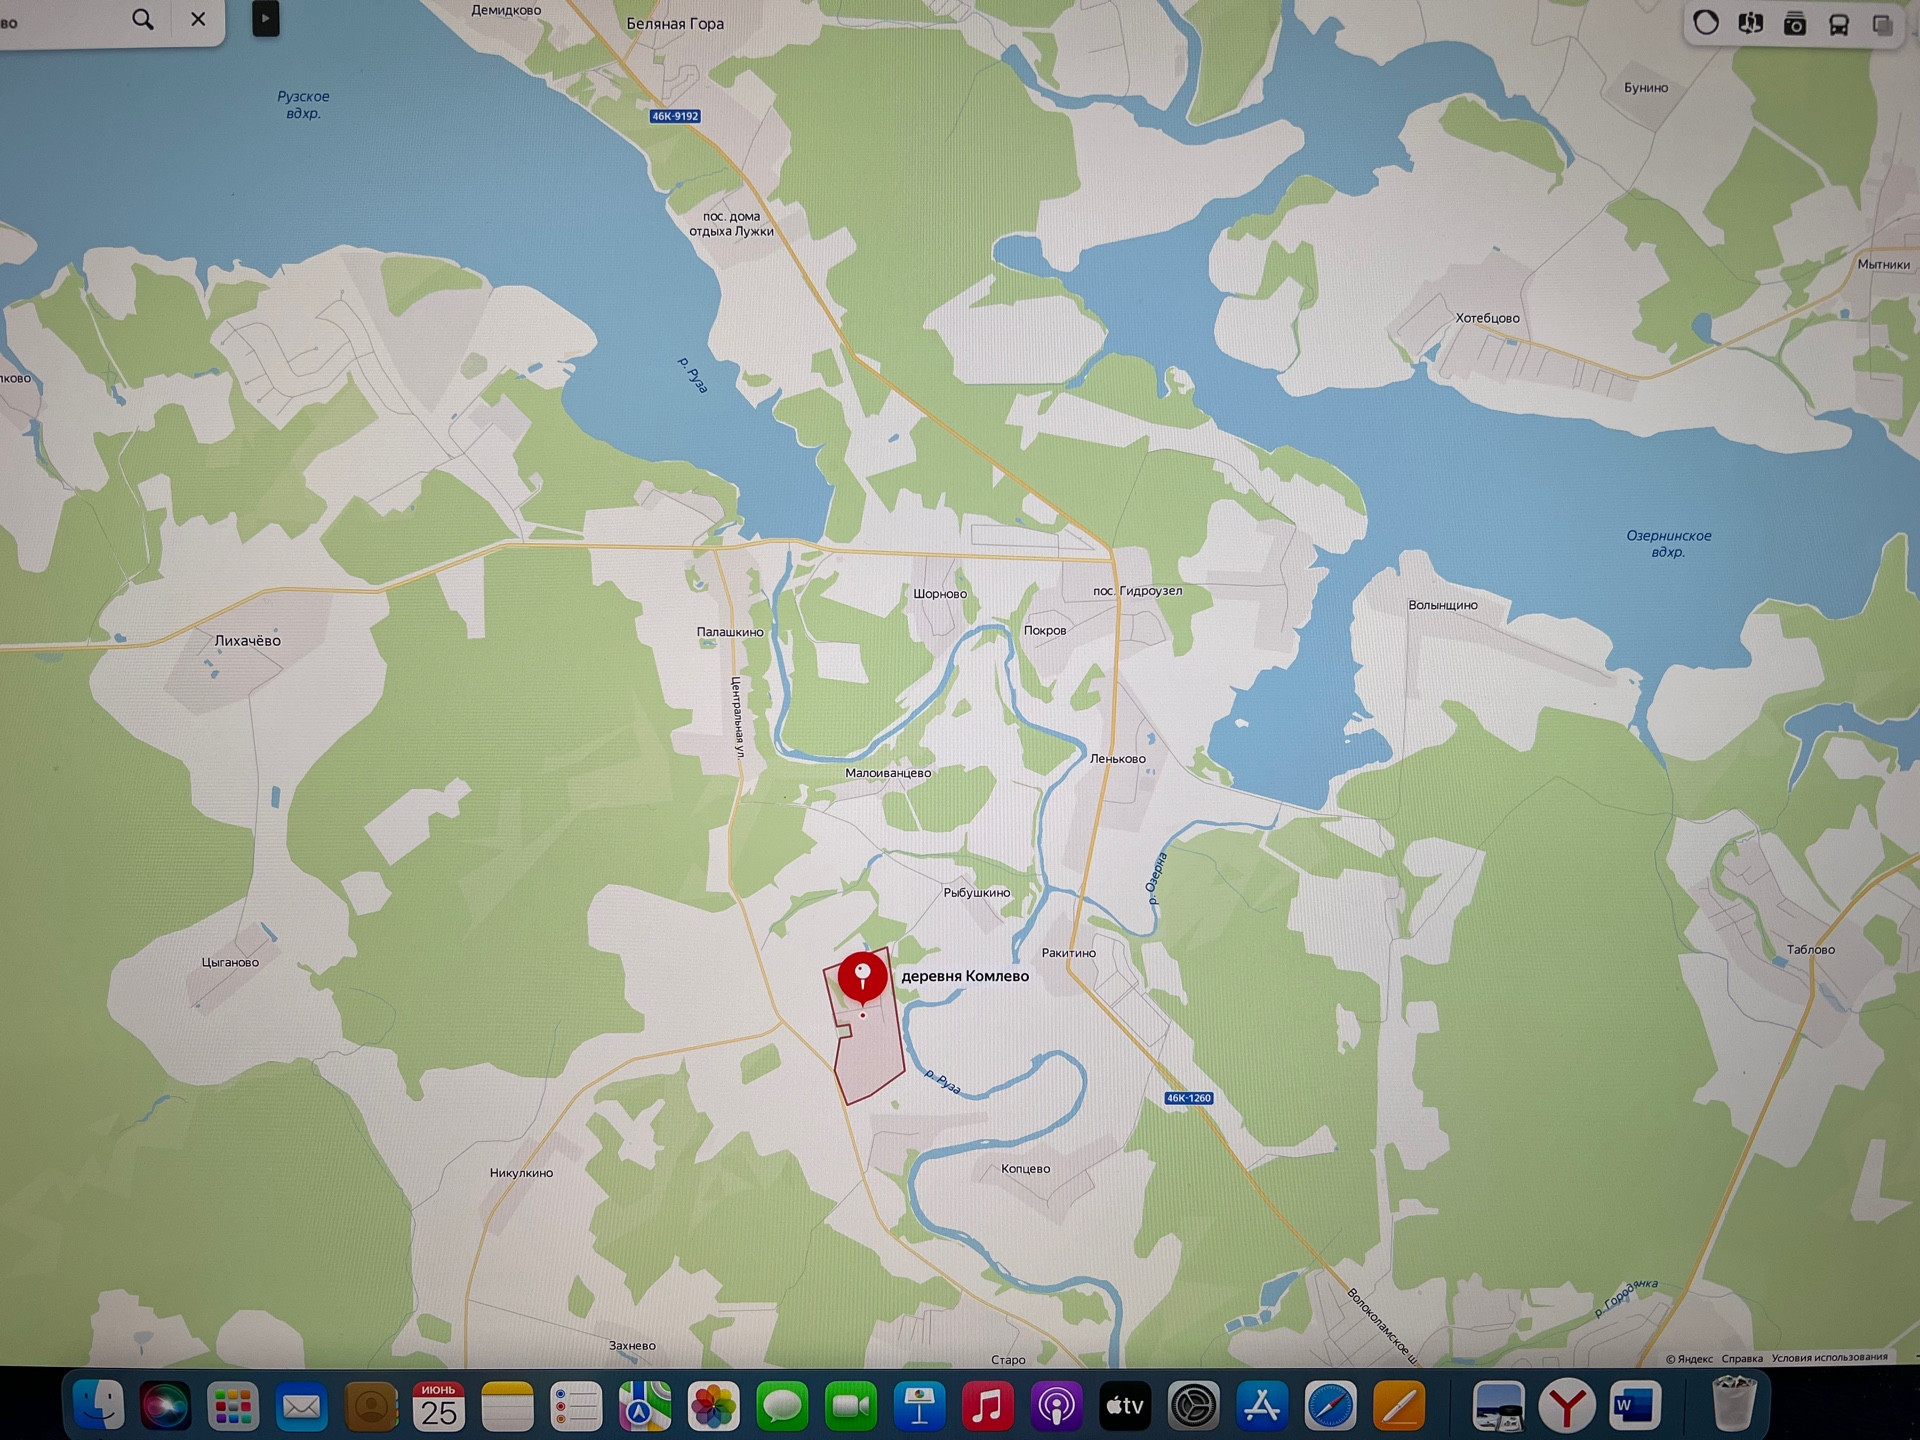Open Microsoft Word in the dock
This screenshot has width=1920, height=1440.
point(1636,1407)
